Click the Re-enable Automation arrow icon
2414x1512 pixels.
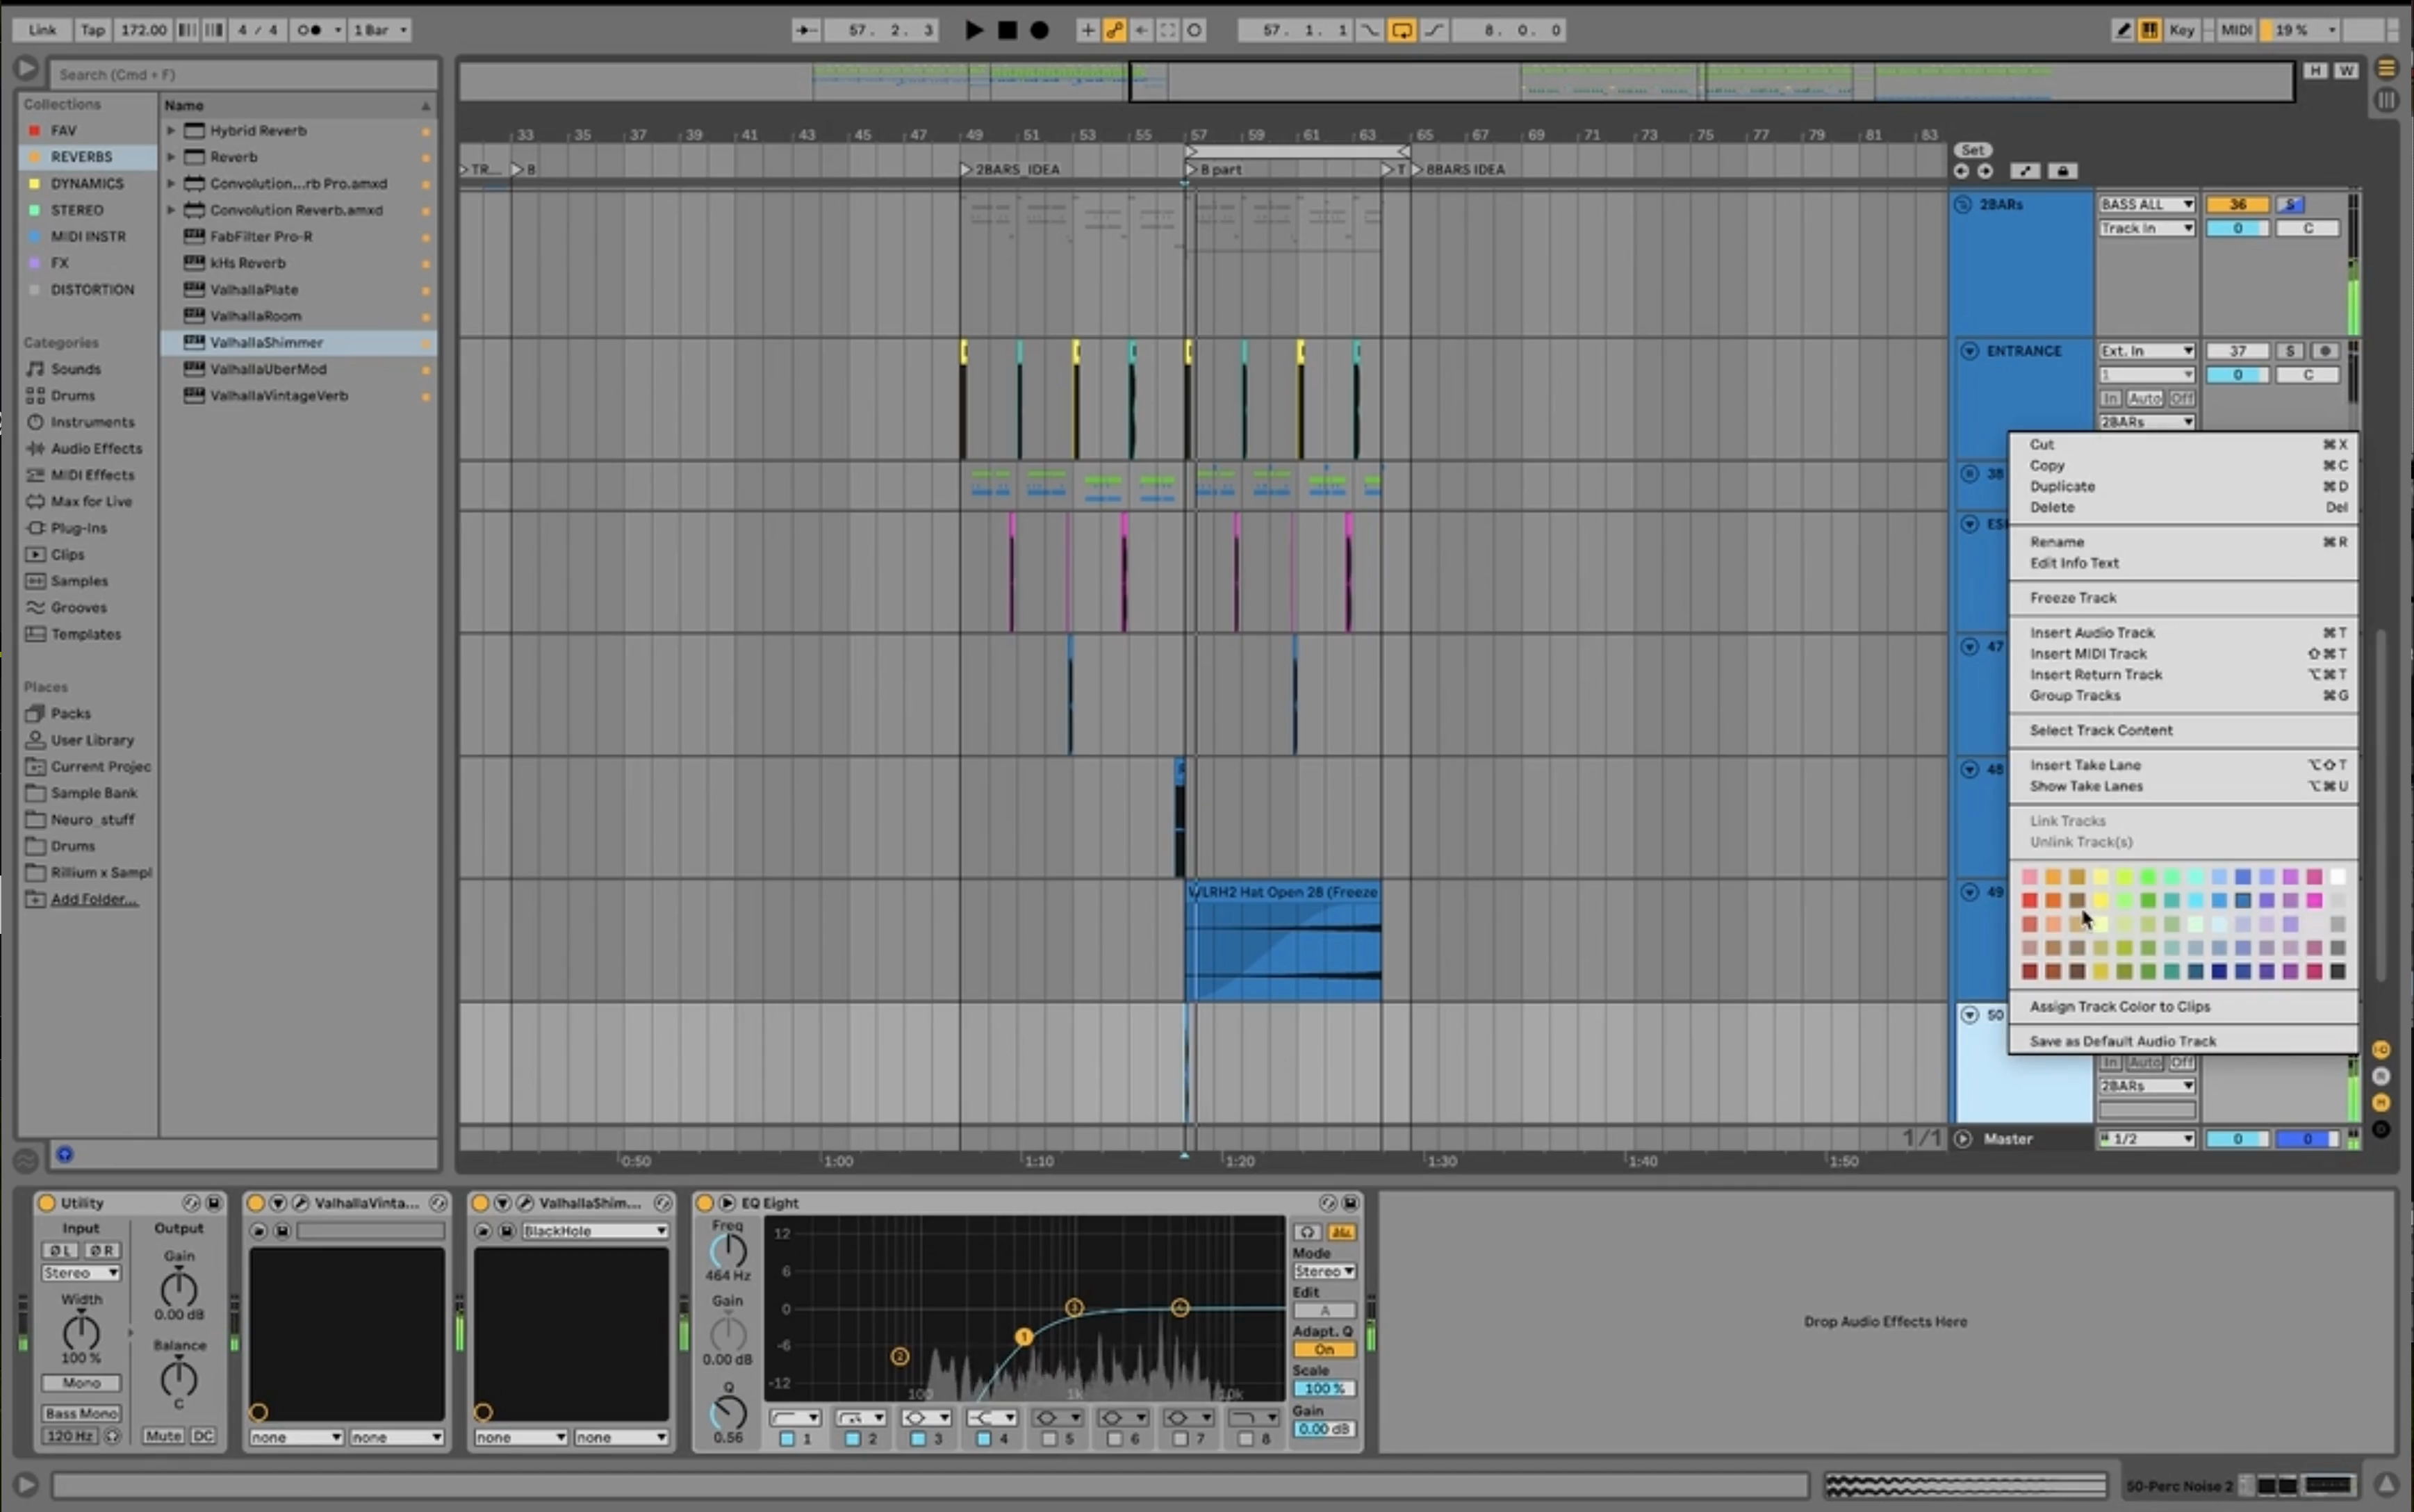pyautogui.click(x=1141, y=30)
